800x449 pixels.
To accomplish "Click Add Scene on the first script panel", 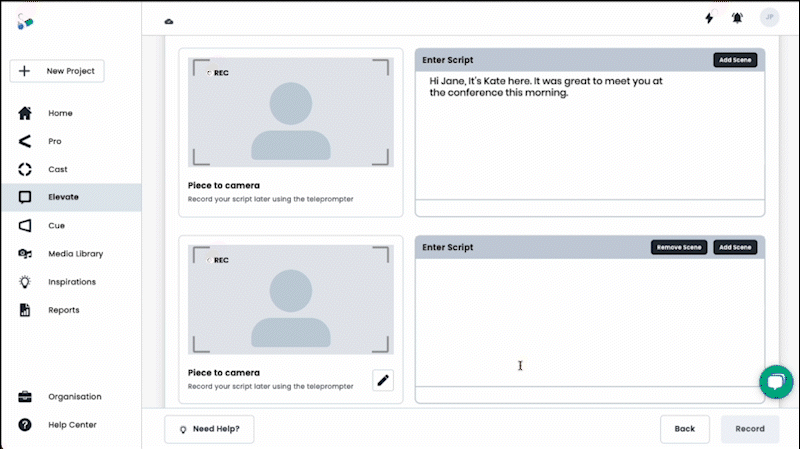I will (735, 60).
